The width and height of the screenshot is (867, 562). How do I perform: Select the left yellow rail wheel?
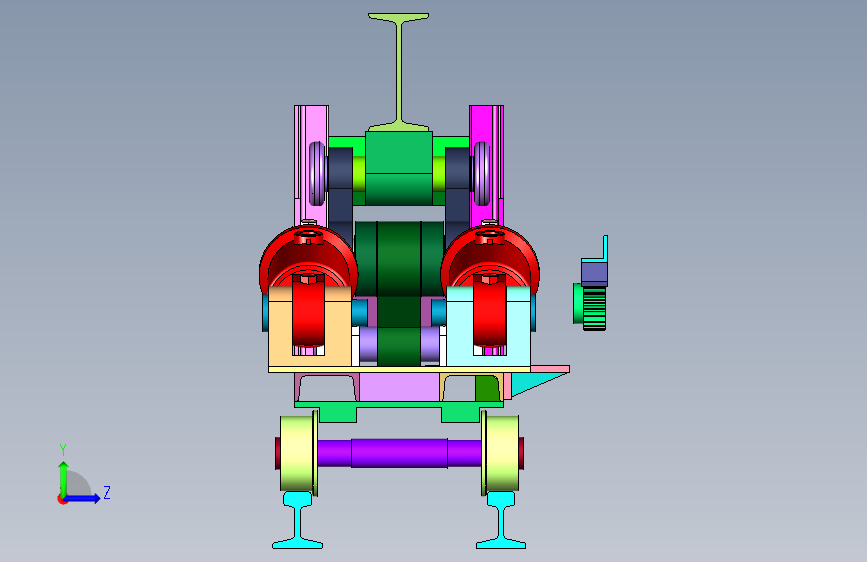click(x=297, y=454)
